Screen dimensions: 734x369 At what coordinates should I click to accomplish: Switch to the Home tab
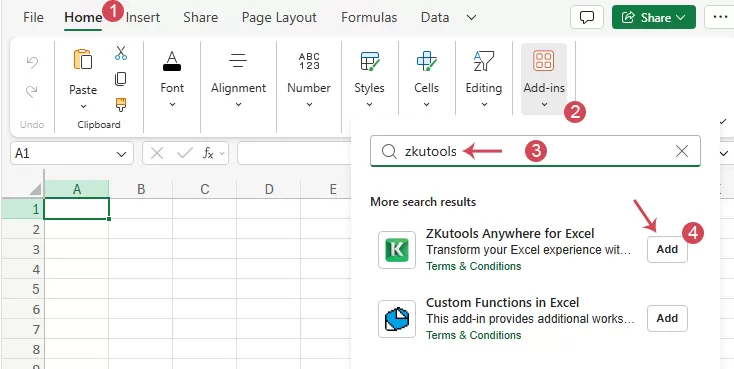[83, 18]
